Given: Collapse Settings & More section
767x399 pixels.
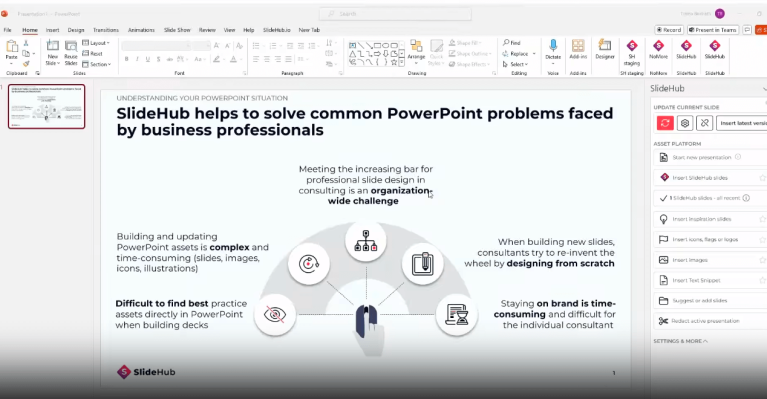Looking at the screenshot, I should 680,341.
